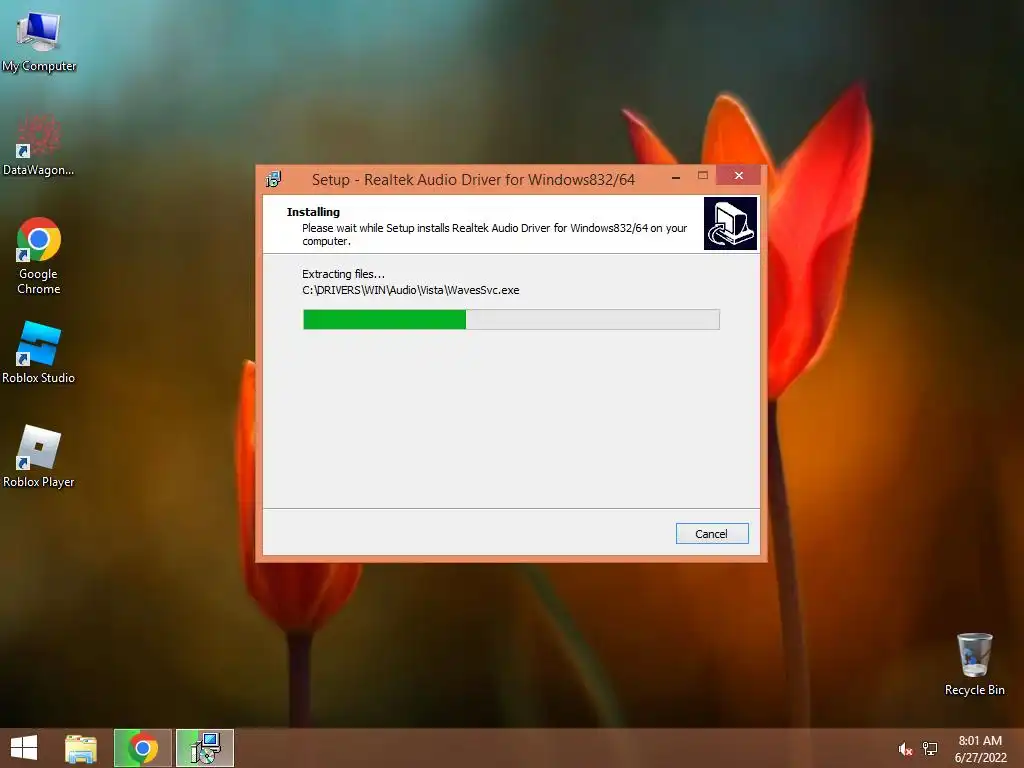Screen dimensions: 1024x768
Task: Click the setup icon in the title bar
Action: (274, 179)
